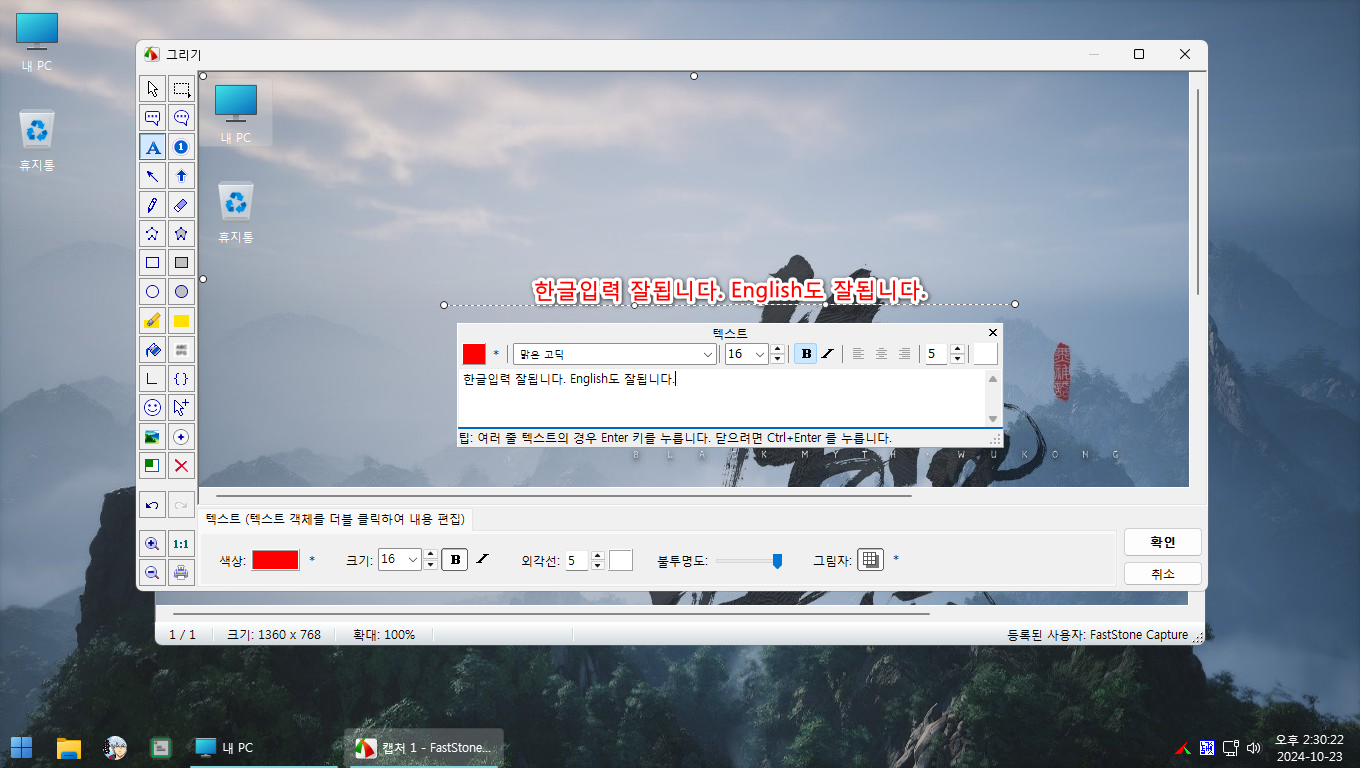Viewport: 1360px width, 768px height.
Task: Close the 텍스트 popup with X
Action: (993, 332)
